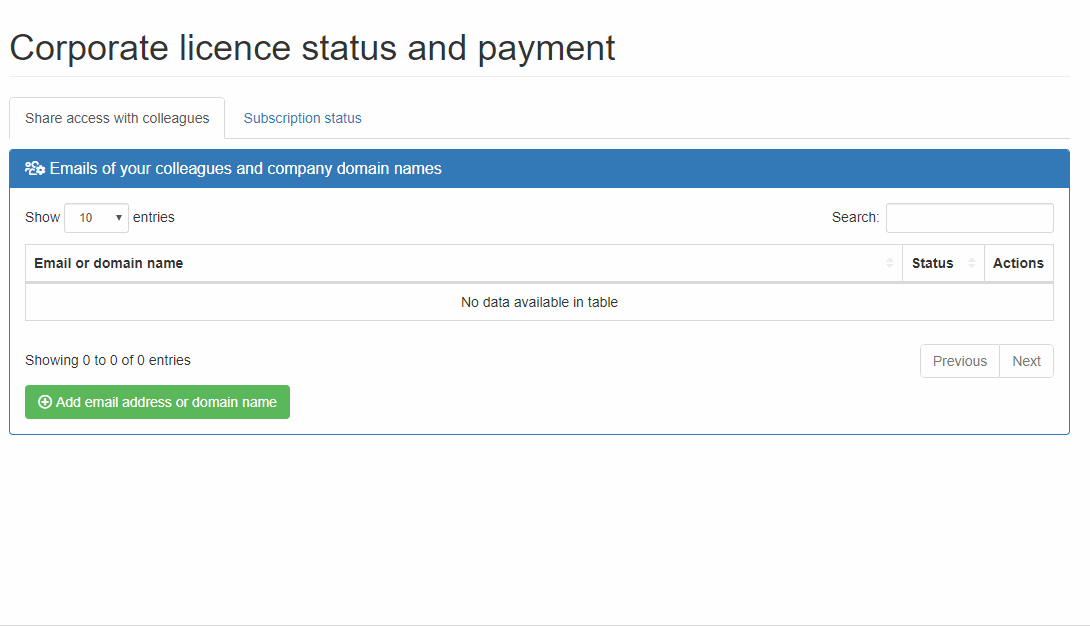
Task: Click the 'No data available in table' row
Action: tap(539, 302)
